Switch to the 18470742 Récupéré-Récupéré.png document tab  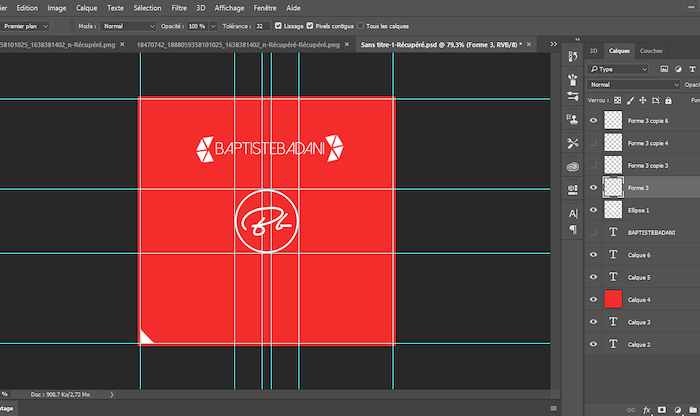[x=238, y=45]
